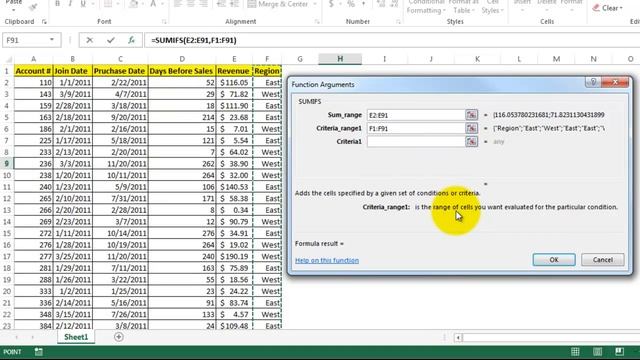Open the Clipboard dialog launcher

[44, 22]
